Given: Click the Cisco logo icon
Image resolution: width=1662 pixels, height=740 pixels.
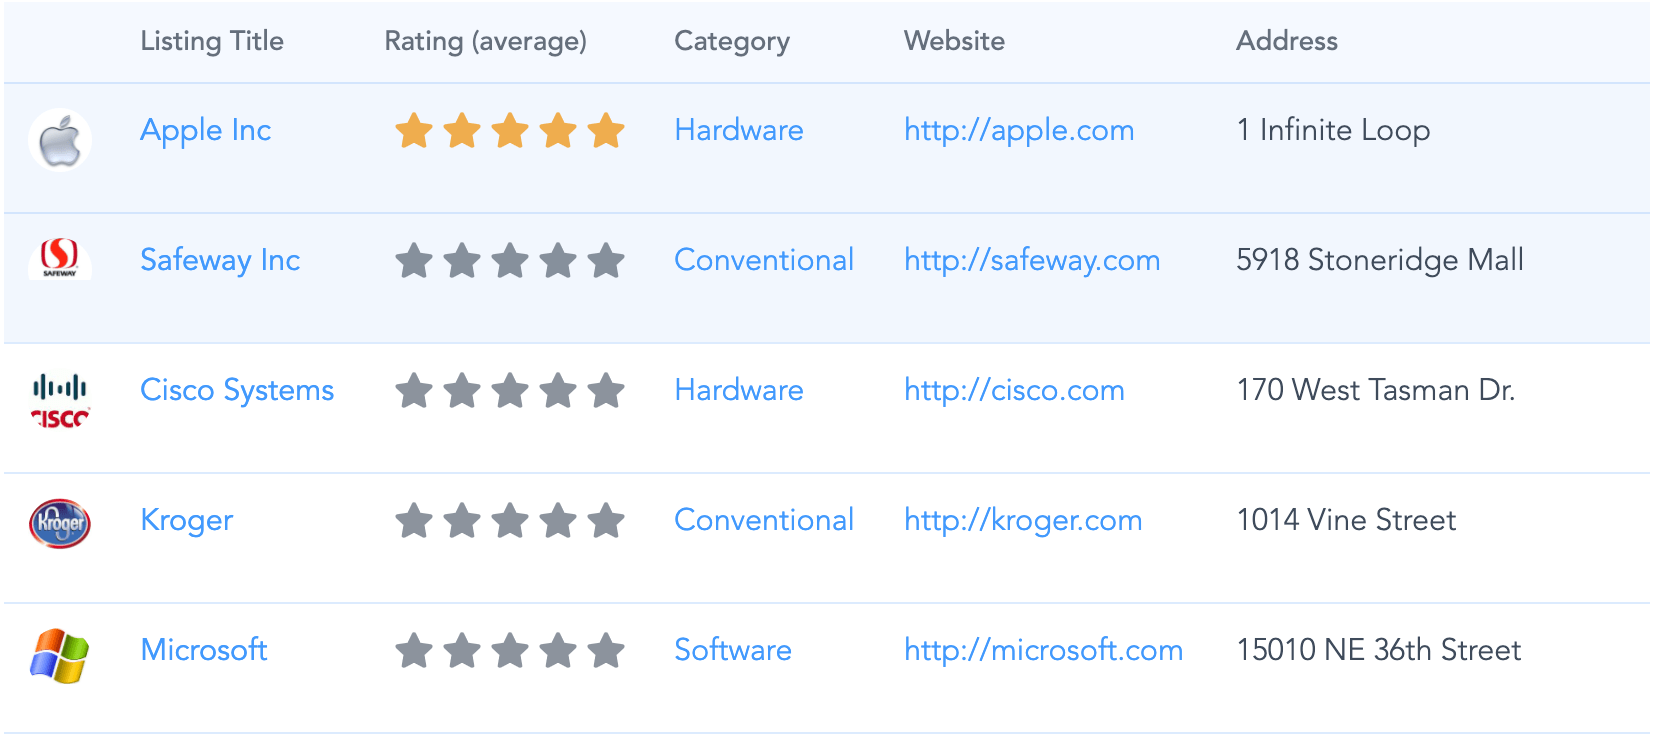Looking at the screenshot, I should coord(60,400).
